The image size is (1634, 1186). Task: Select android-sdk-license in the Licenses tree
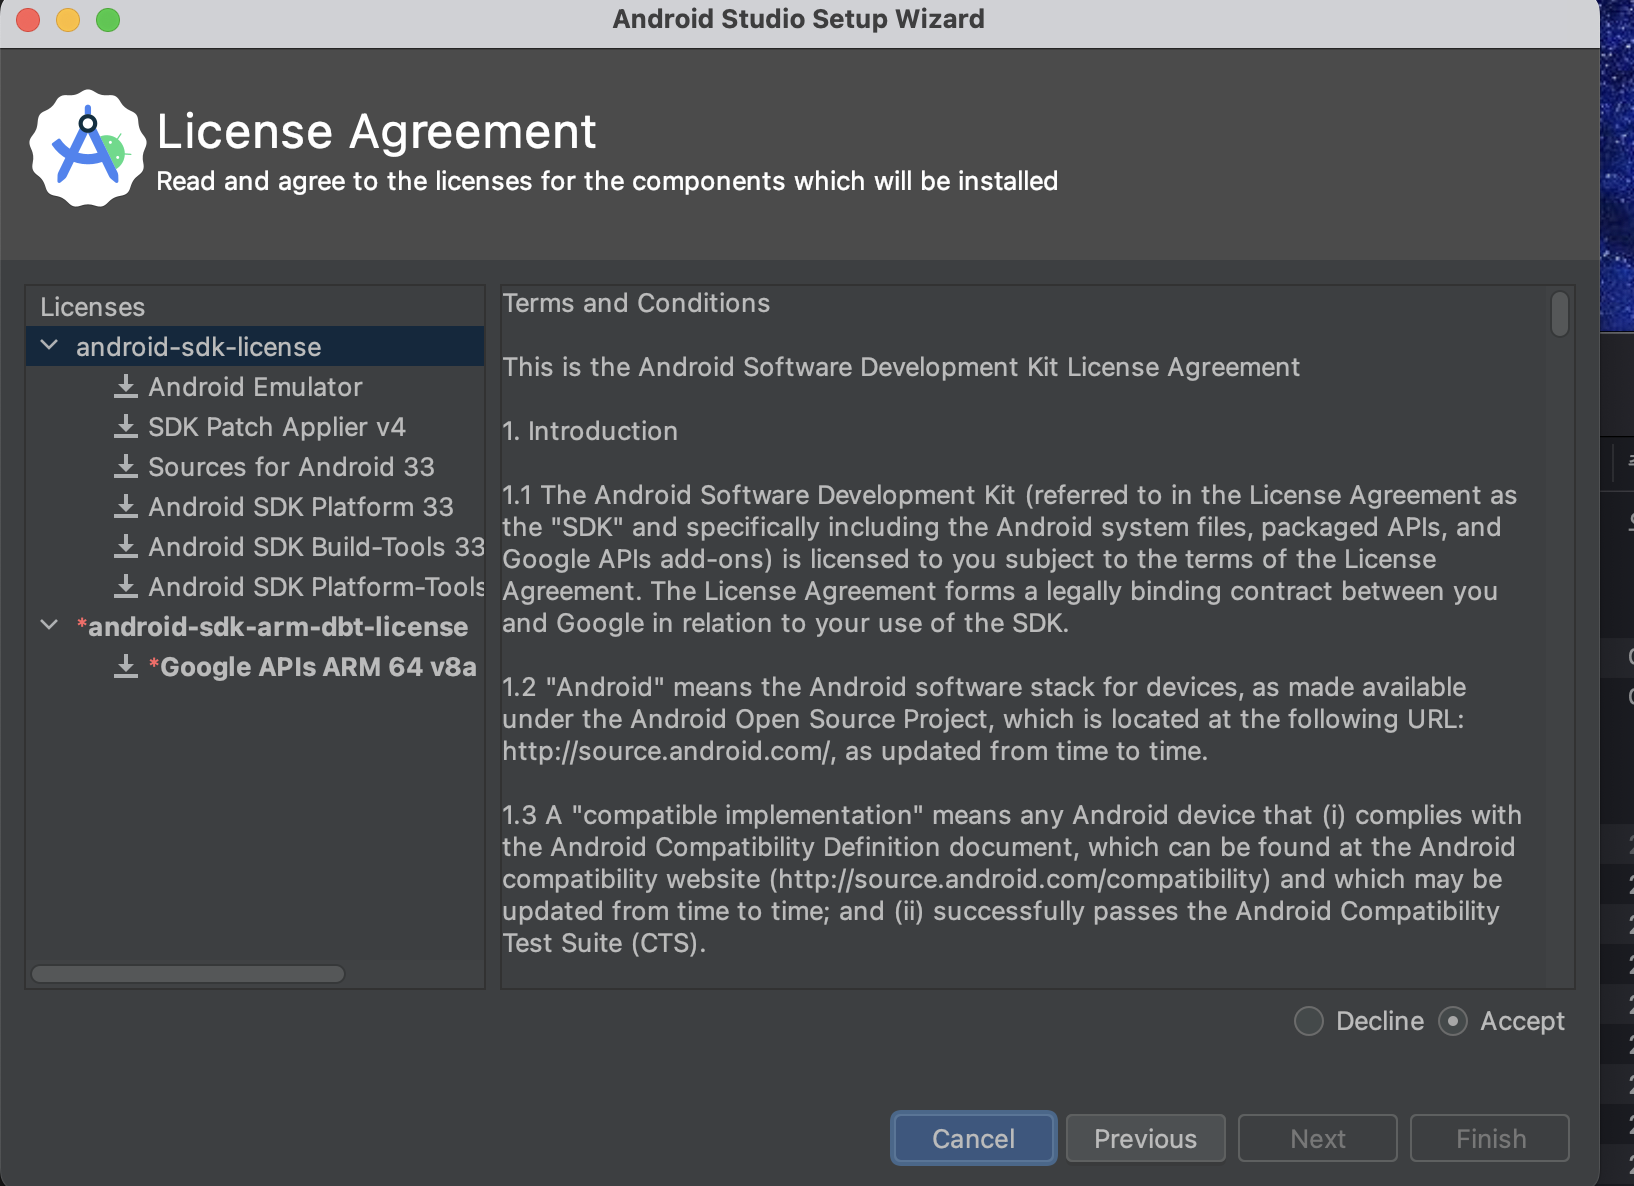(255, 346)
